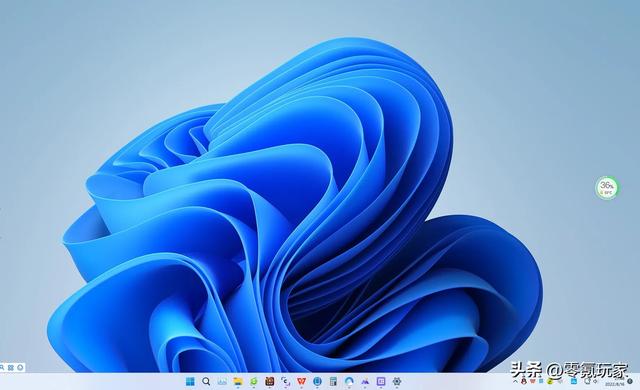Click the circle icon in bottom-left floating bar

pyautogui.click(x=20, y=368)
